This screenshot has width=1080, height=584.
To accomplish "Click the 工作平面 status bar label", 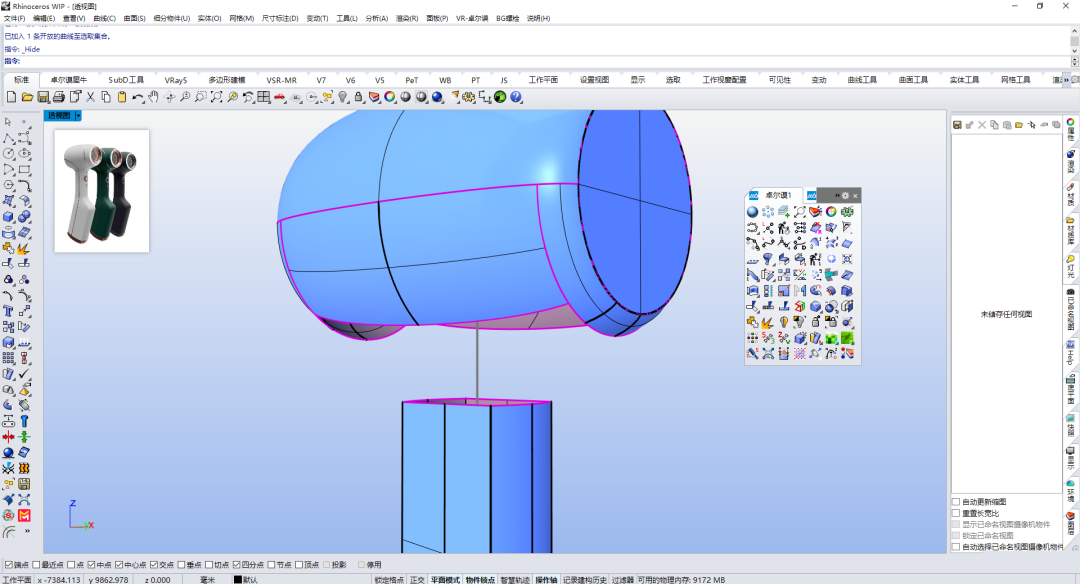I will pos(17,580).
